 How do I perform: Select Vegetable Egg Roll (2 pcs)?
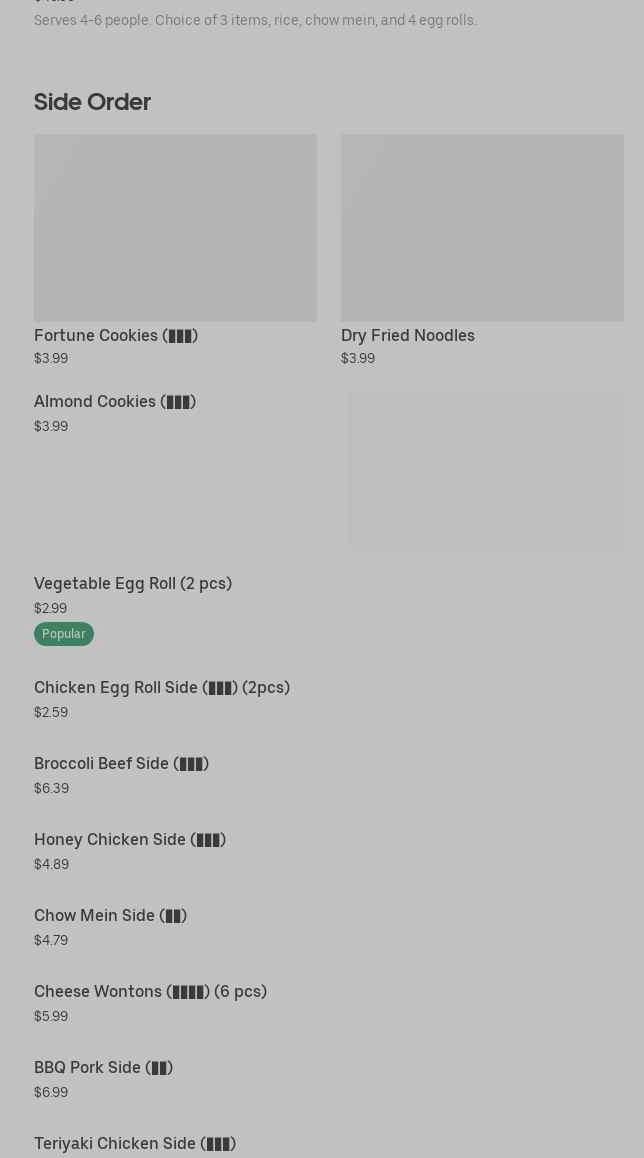(133, 583)
